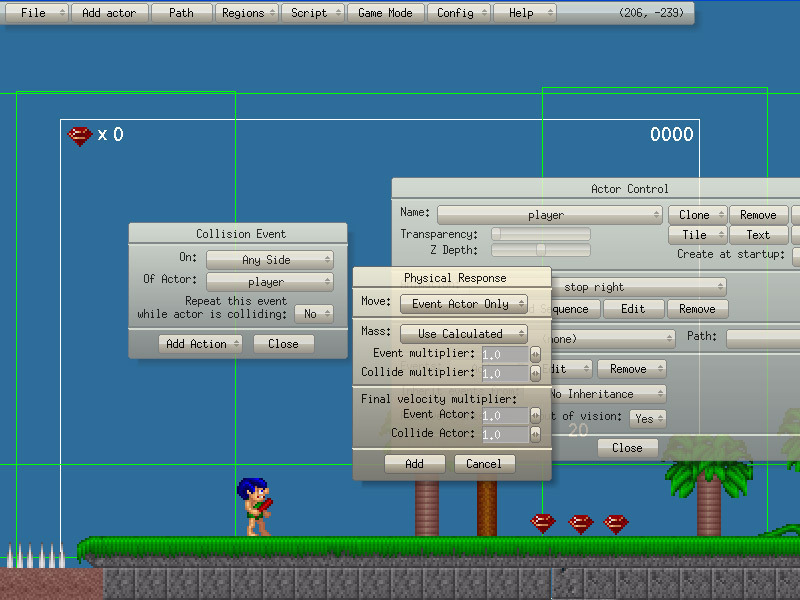Open the Mass 'Use Calculated' dropdown
The width and height of the screenshot is (800, 600).
point(464,334)
